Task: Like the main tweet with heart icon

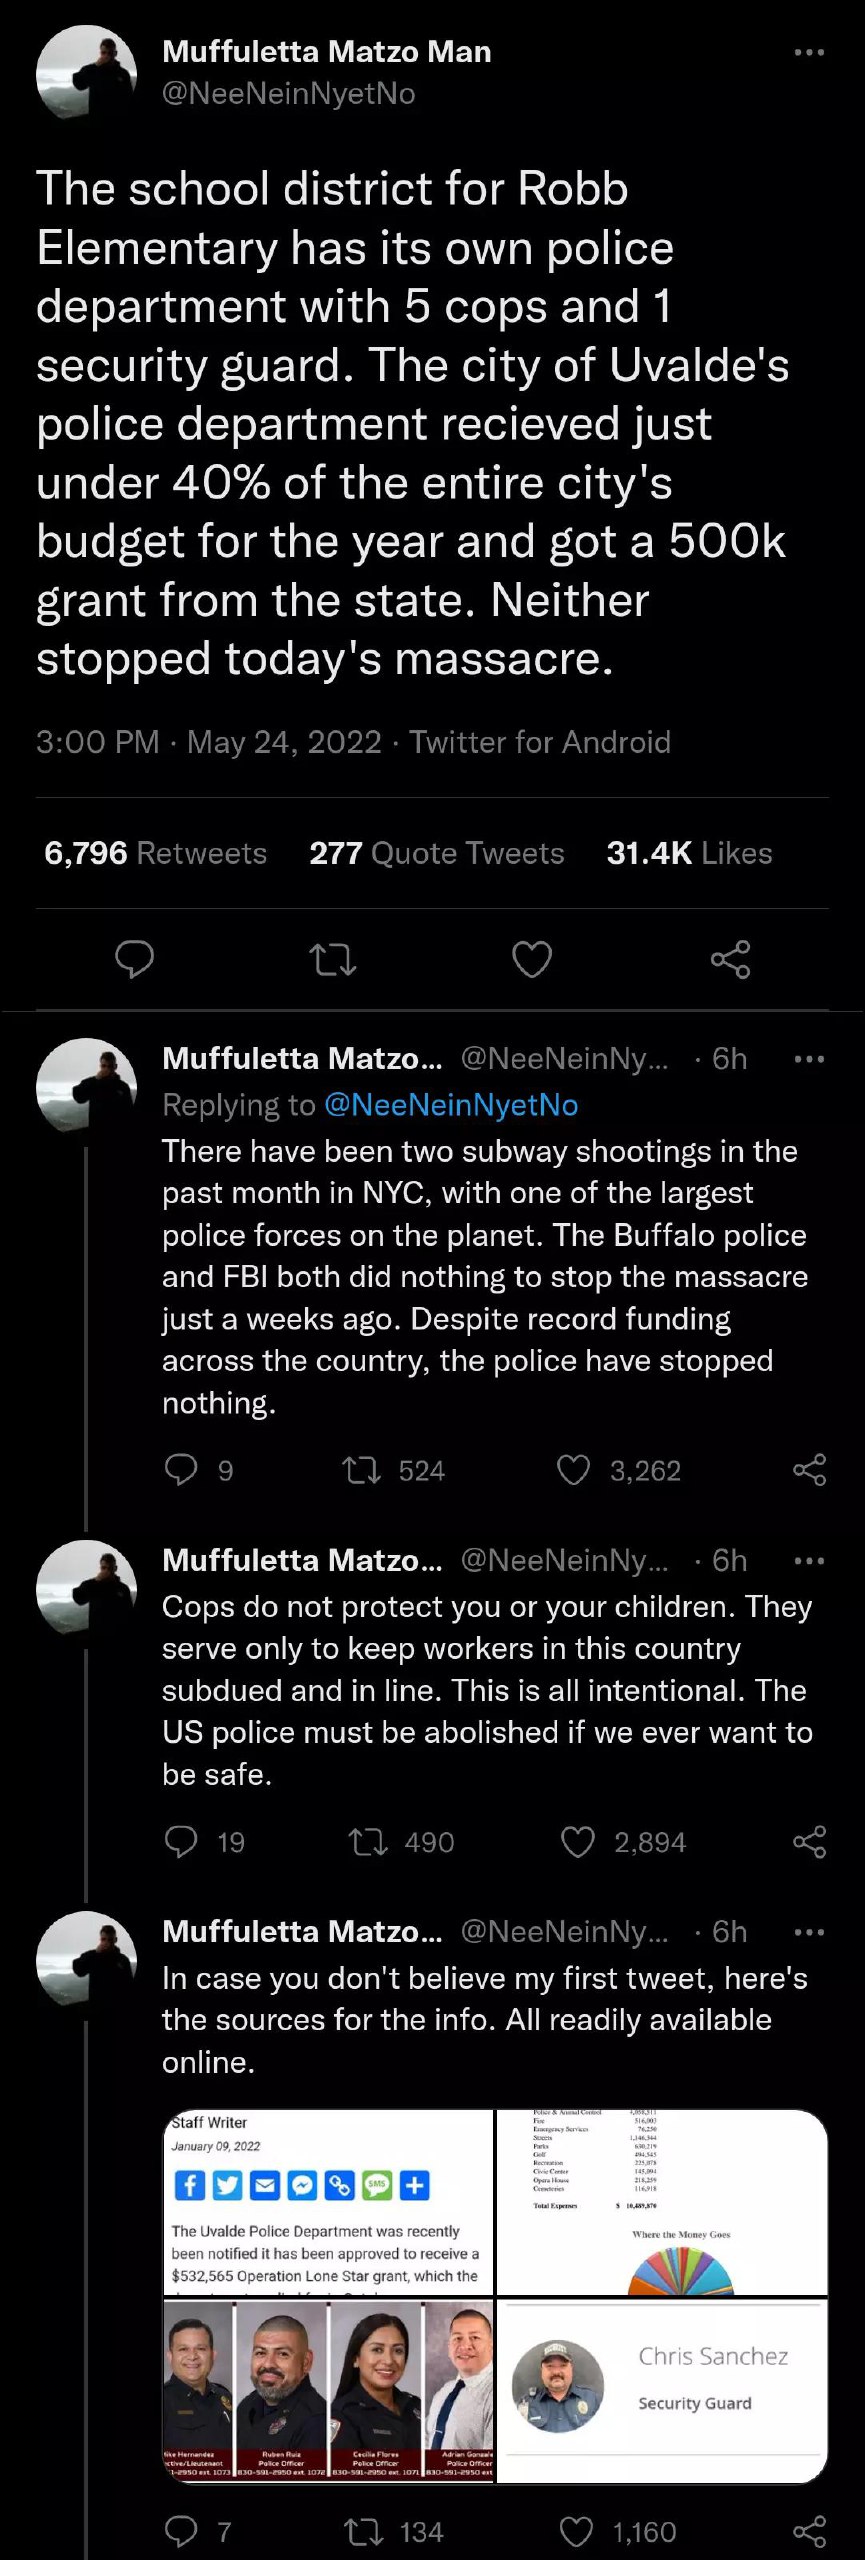Action: [531, 959]
